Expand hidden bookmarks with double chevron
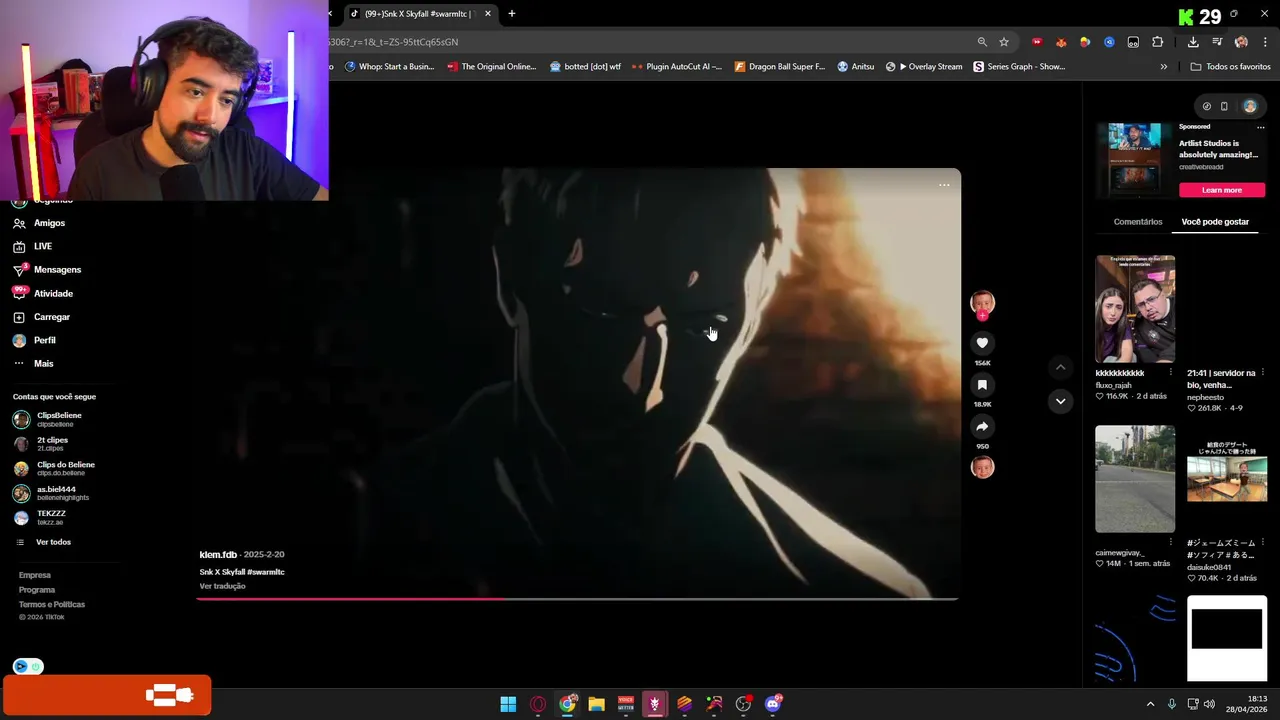Image resolution: width=1280 pixels, height=720 pixels. (1163, 67)
